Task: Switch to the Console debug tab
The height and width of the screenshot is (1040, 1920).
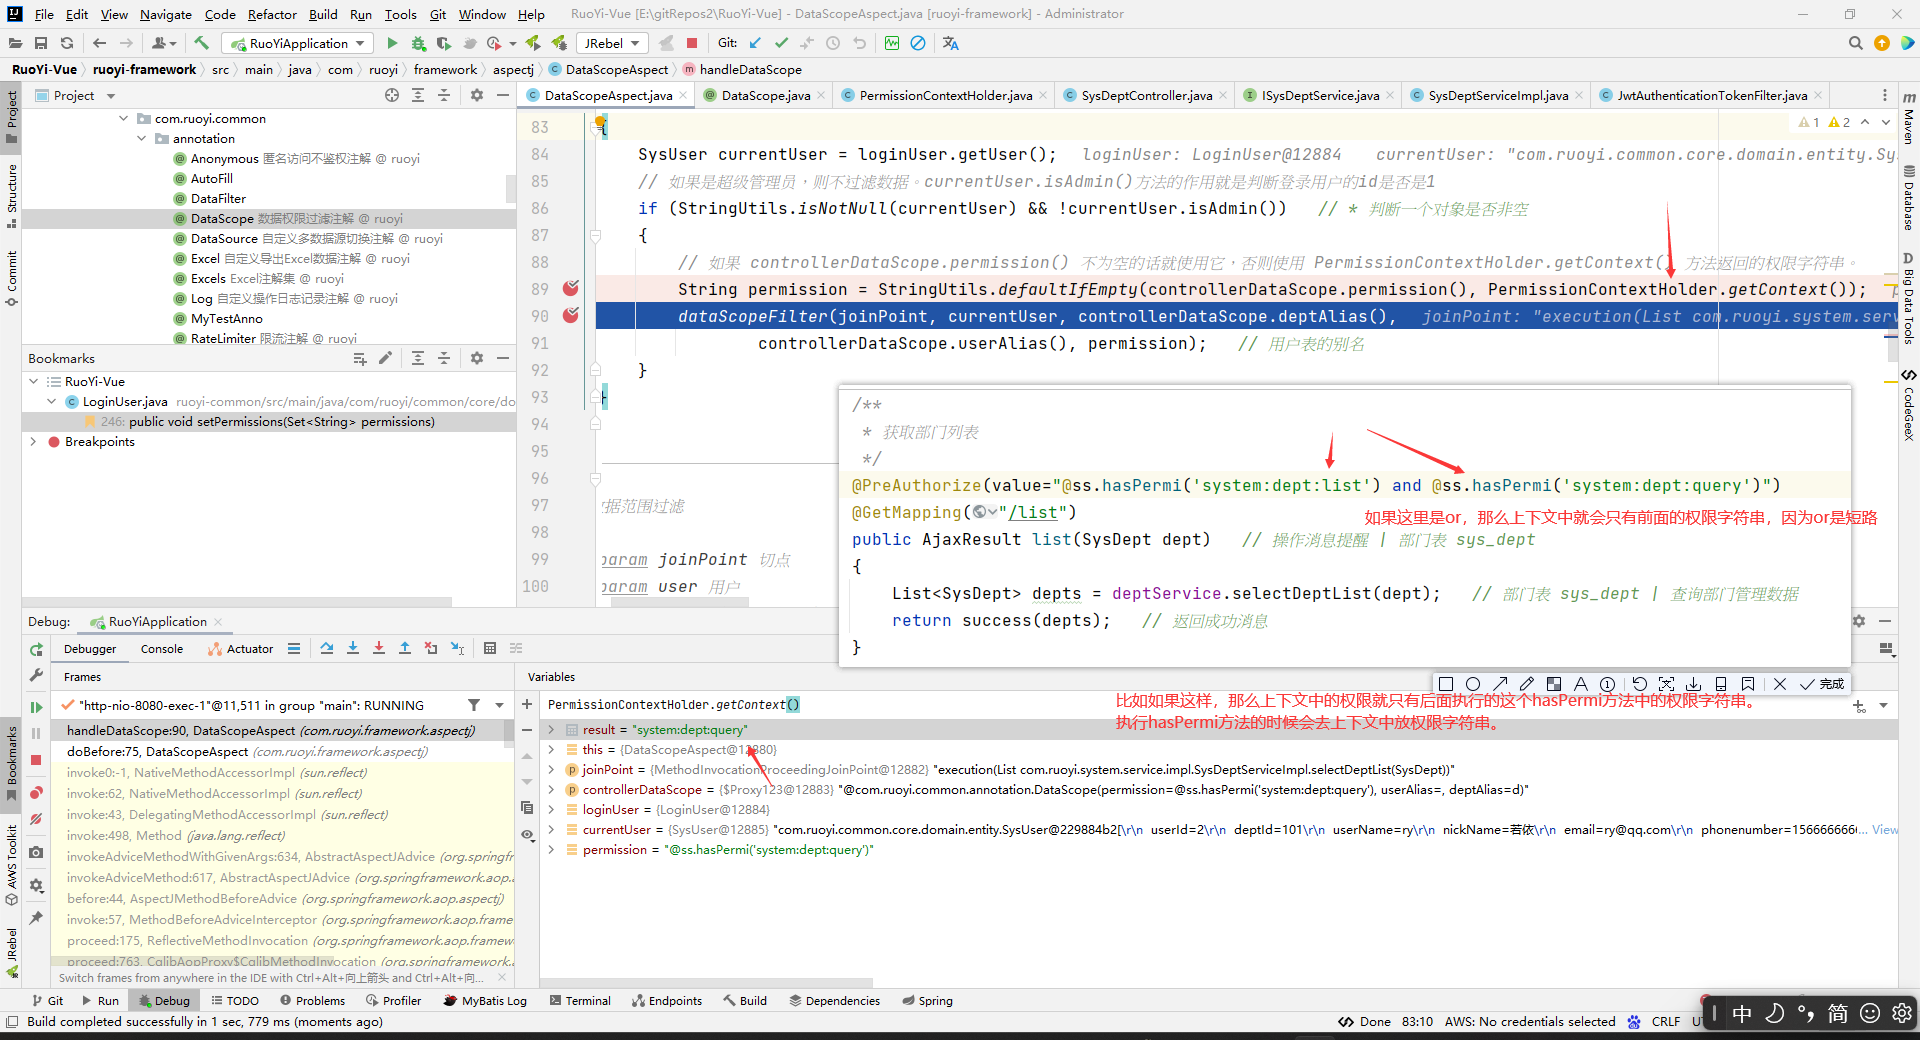Action: pos(162,648)
